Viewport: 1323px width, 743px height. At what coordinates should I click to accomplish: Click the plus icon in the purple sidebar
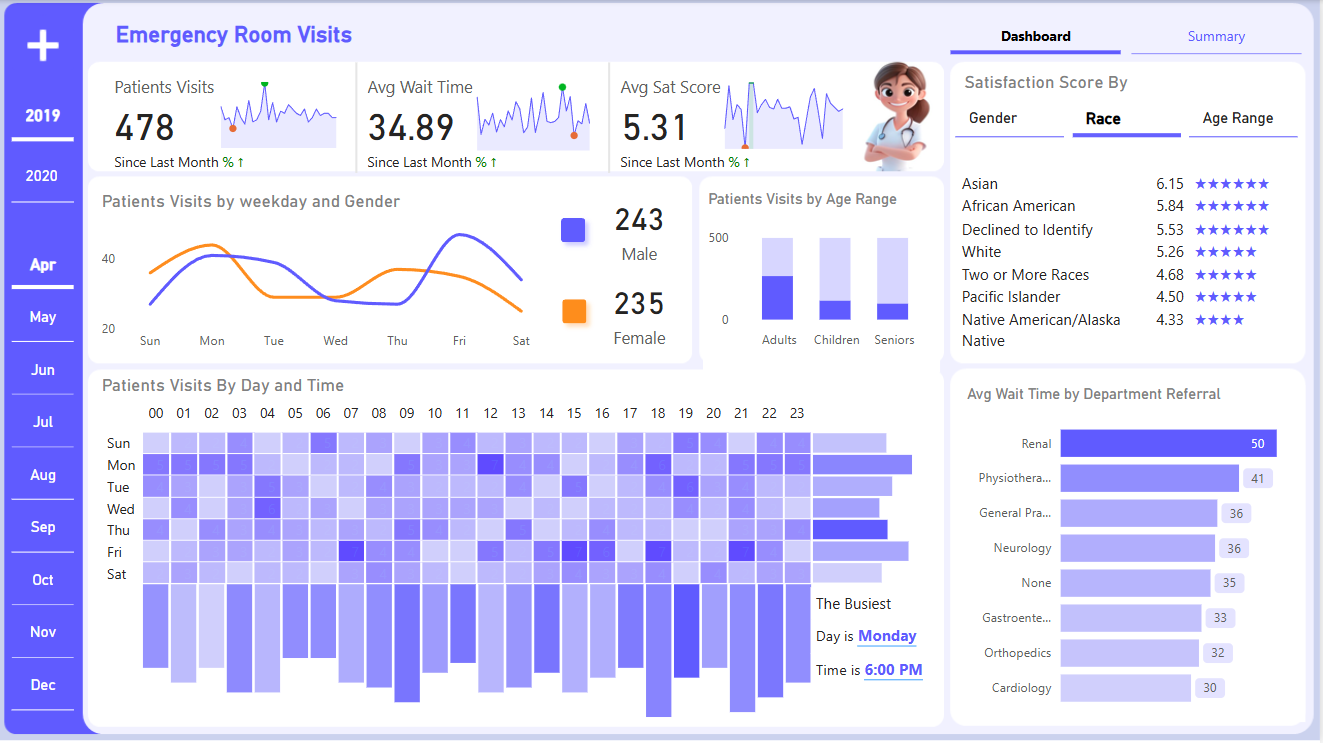tap(42, 45)
